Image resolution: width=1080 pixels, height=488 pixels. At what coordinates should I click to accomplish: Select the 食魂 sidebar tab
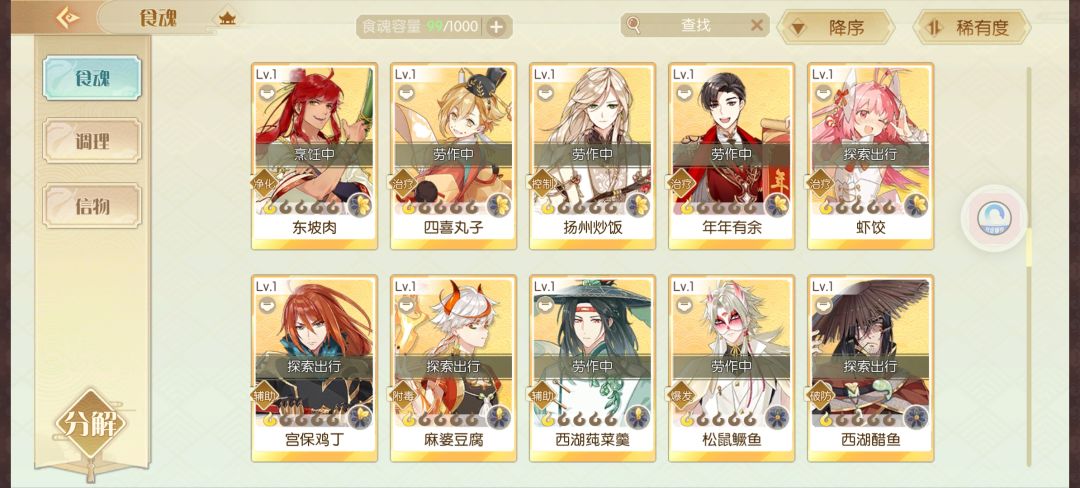(x=92, y=78)
